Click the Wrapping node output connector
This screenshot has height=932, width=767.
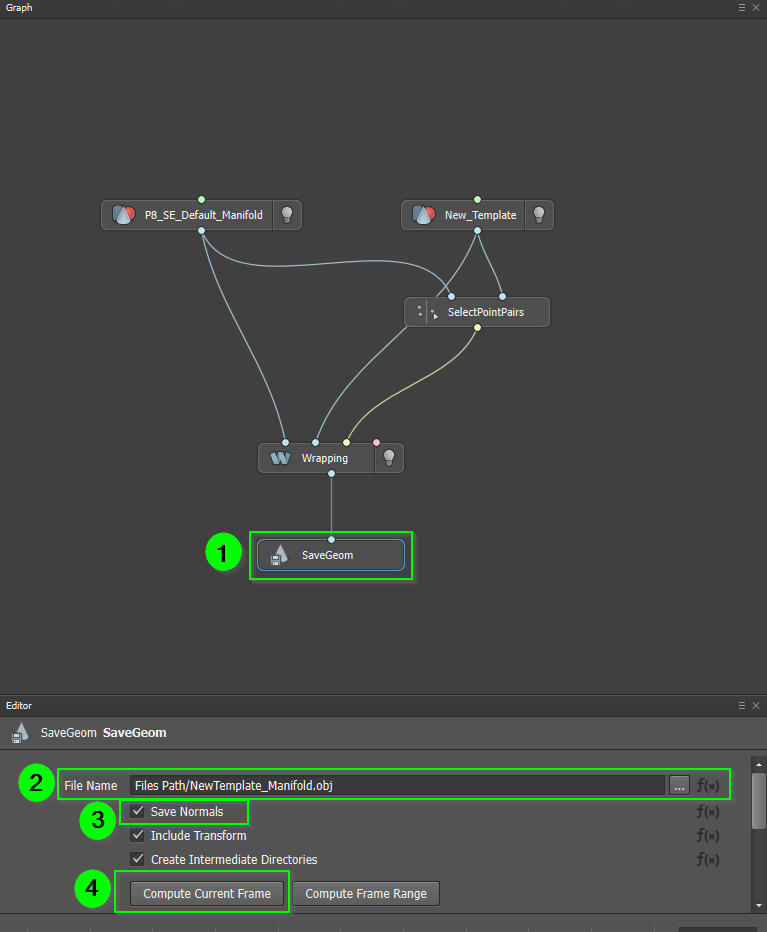(331, 474)
